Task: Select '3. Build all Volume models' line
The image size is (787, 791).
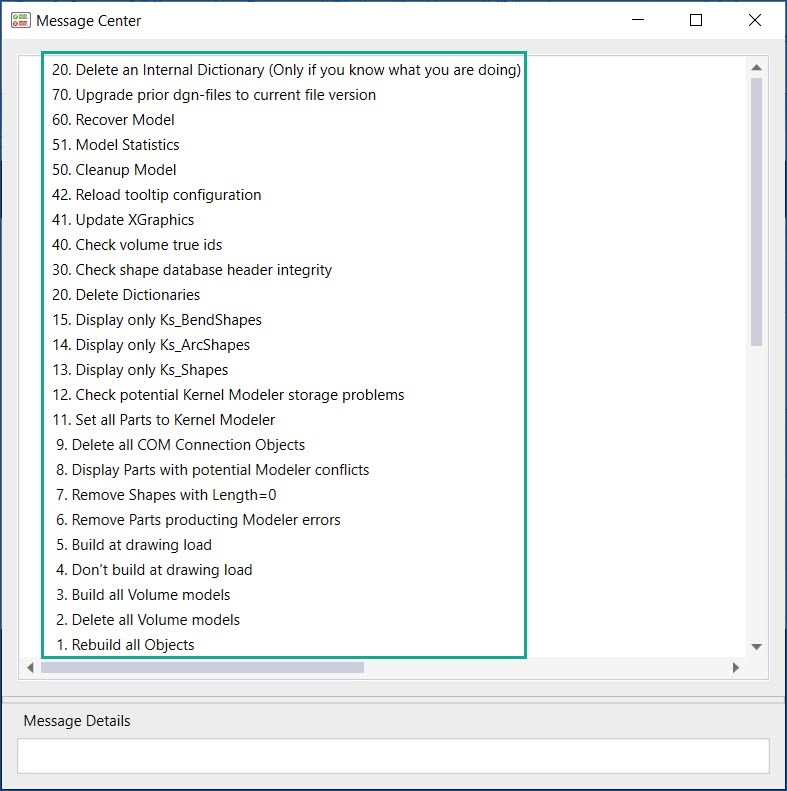Action: pyautogui.click(x=143, y=595)
